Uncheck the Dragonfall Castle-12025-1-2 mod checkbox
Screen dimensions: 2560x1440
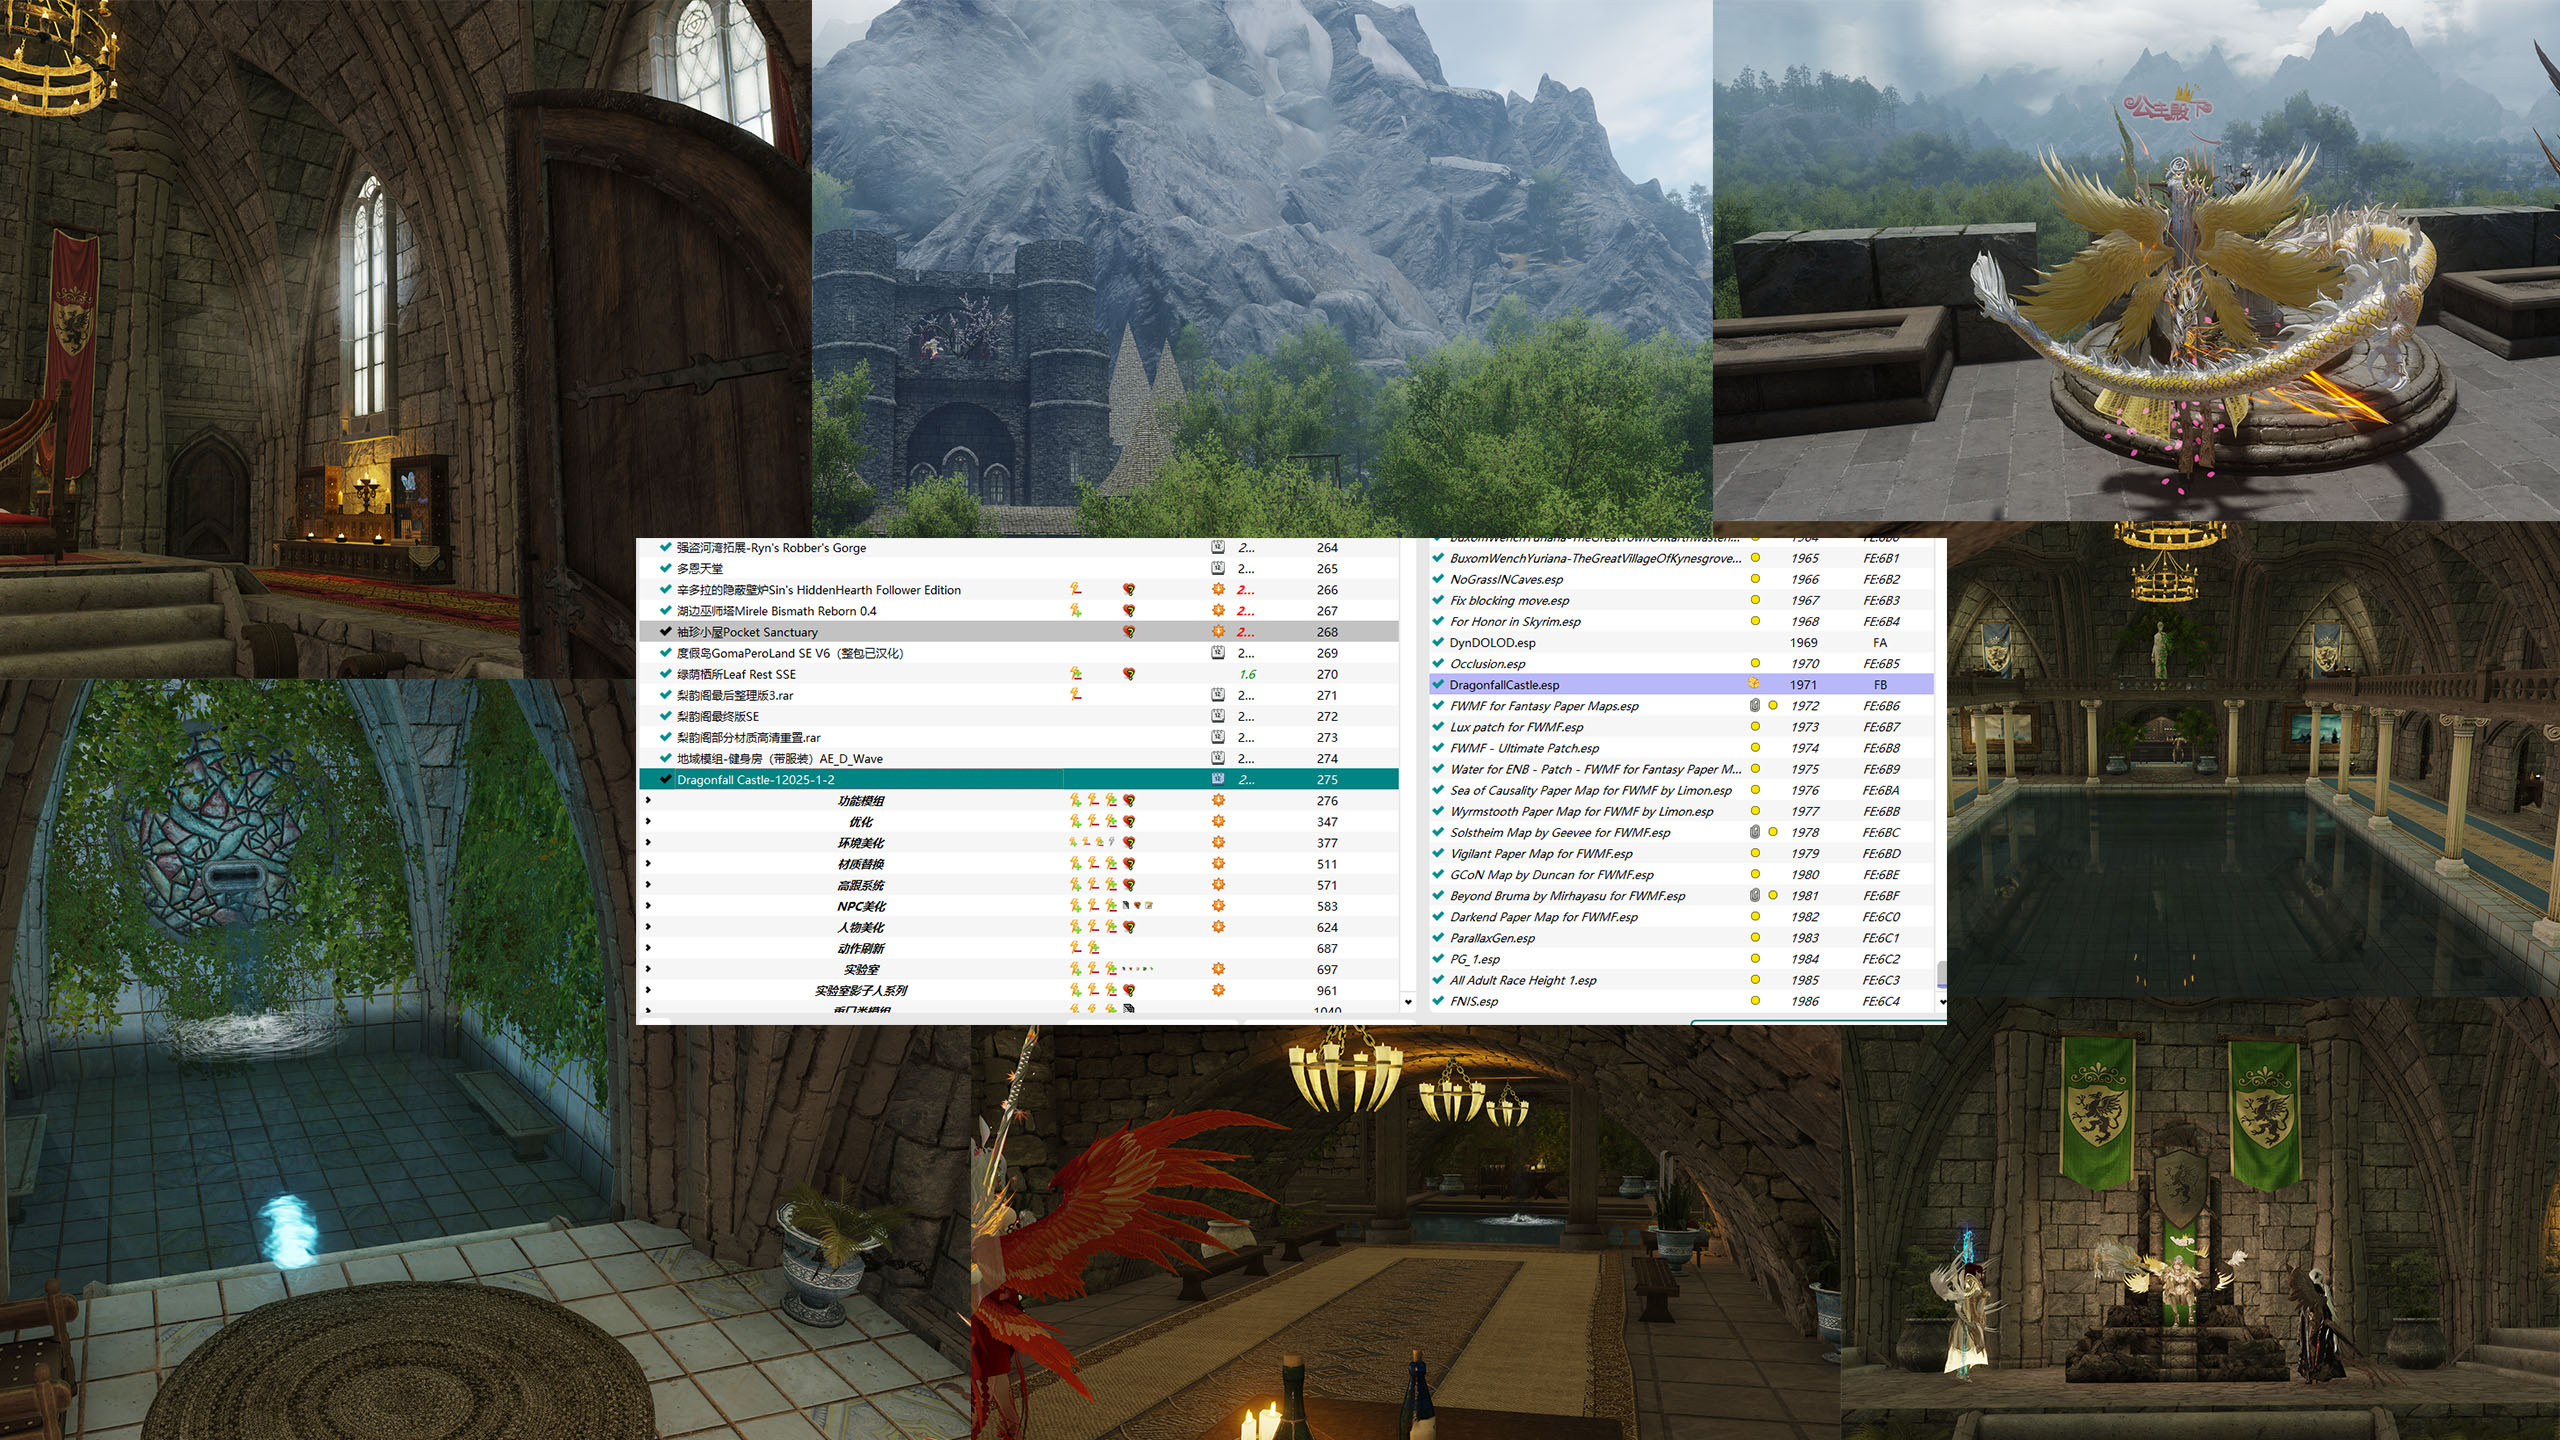(x=665, y=779)
